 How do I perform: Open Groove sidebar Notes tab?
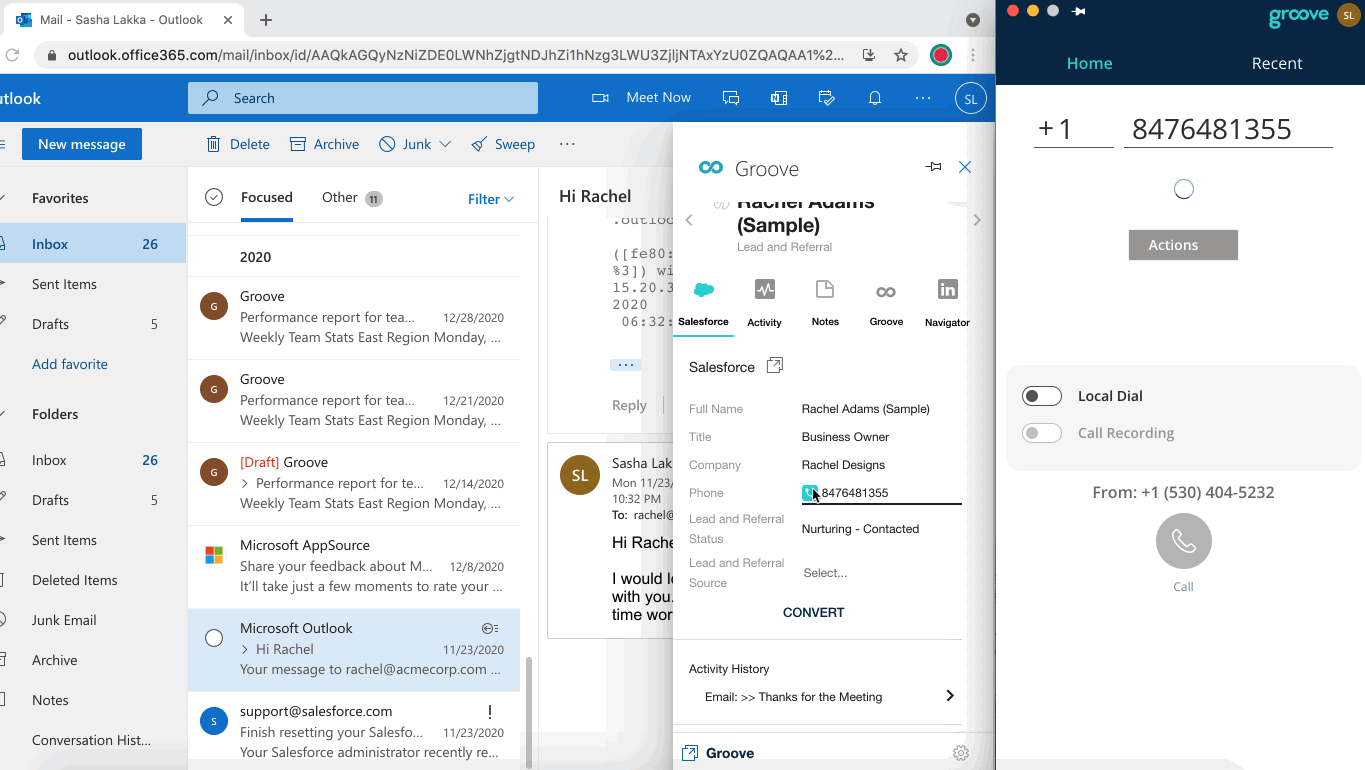[x=825, y=303]
